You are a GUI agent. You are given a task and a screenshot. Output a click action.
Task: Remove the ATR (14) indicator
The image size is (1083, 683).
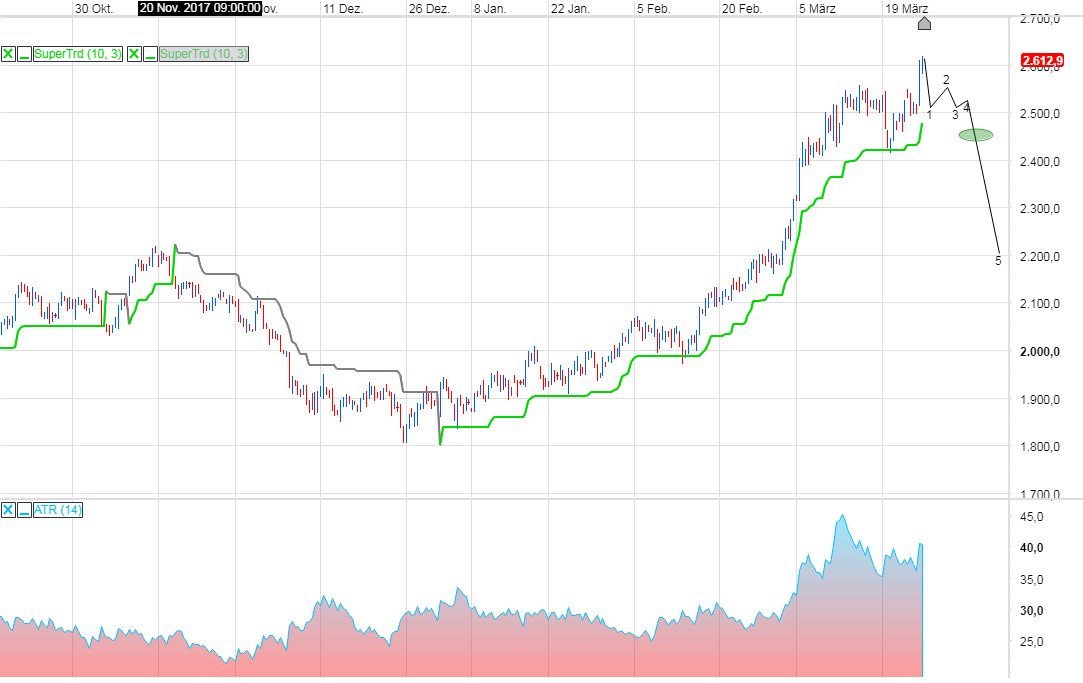(9, 510)
